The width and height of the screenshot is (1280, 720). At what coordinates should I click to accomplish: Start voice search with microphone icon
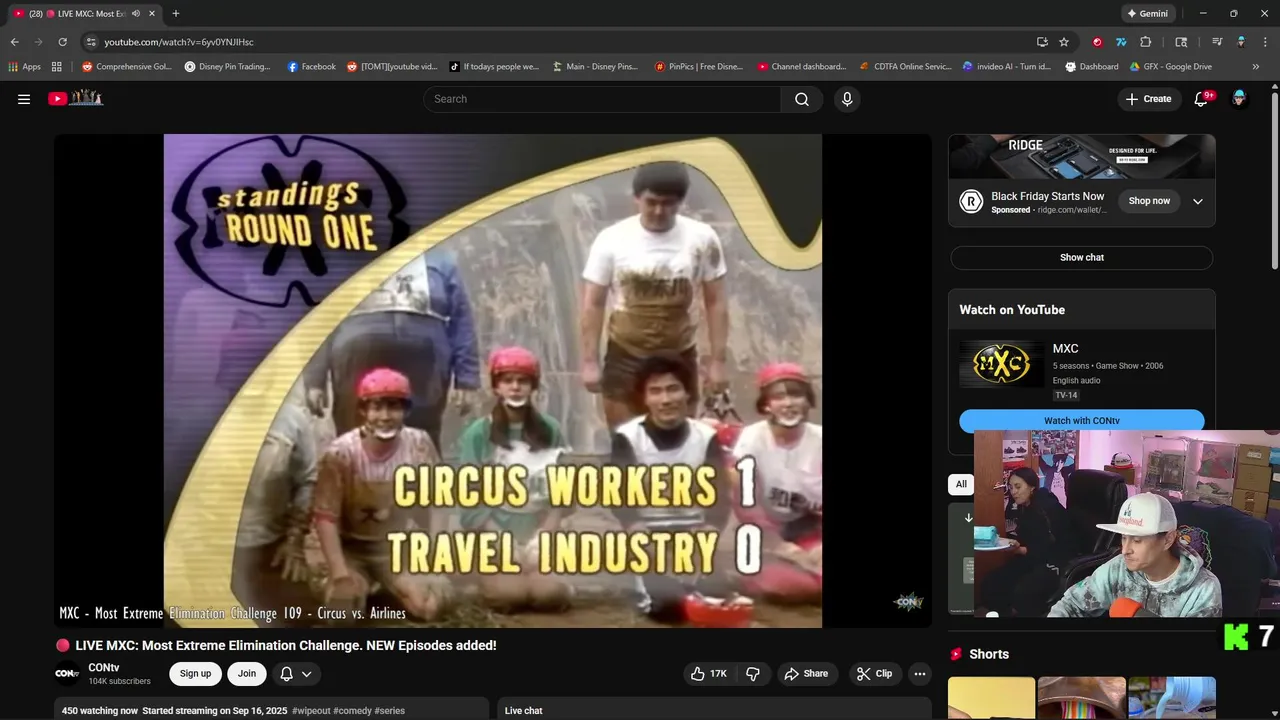click(x=847, y=99)
